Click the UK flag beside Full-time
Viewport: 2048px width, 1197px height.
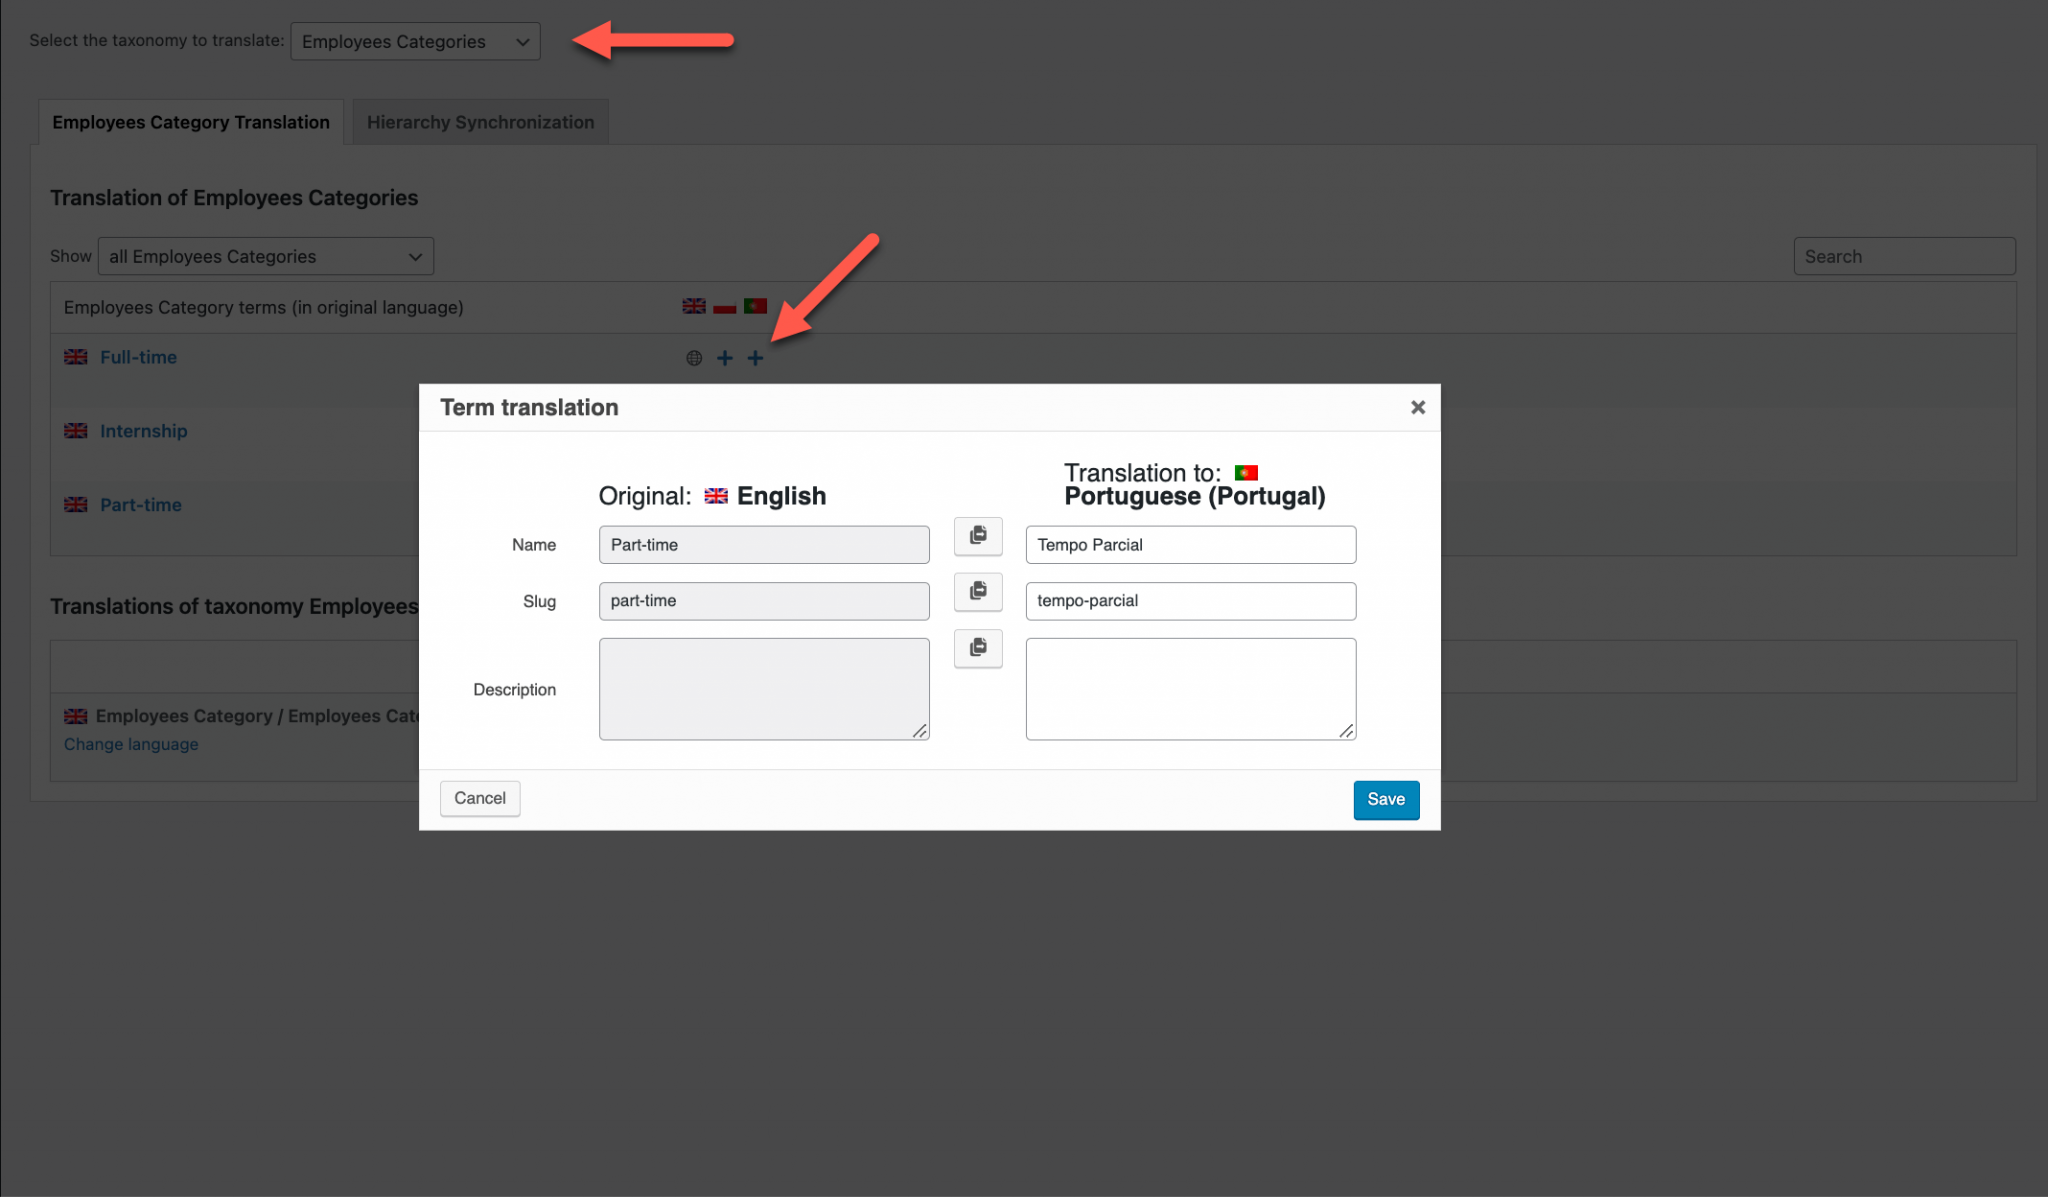pos(76,357)
